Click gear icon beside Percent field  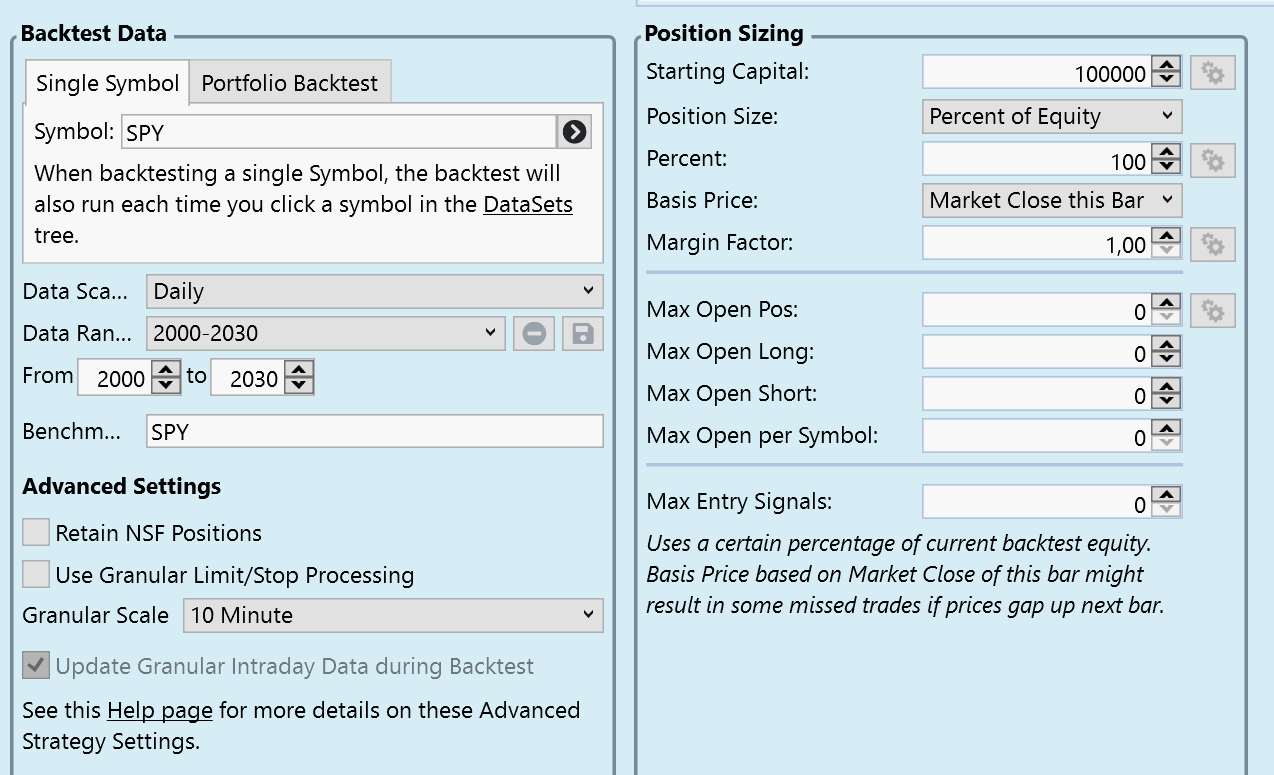point(1213,160)
